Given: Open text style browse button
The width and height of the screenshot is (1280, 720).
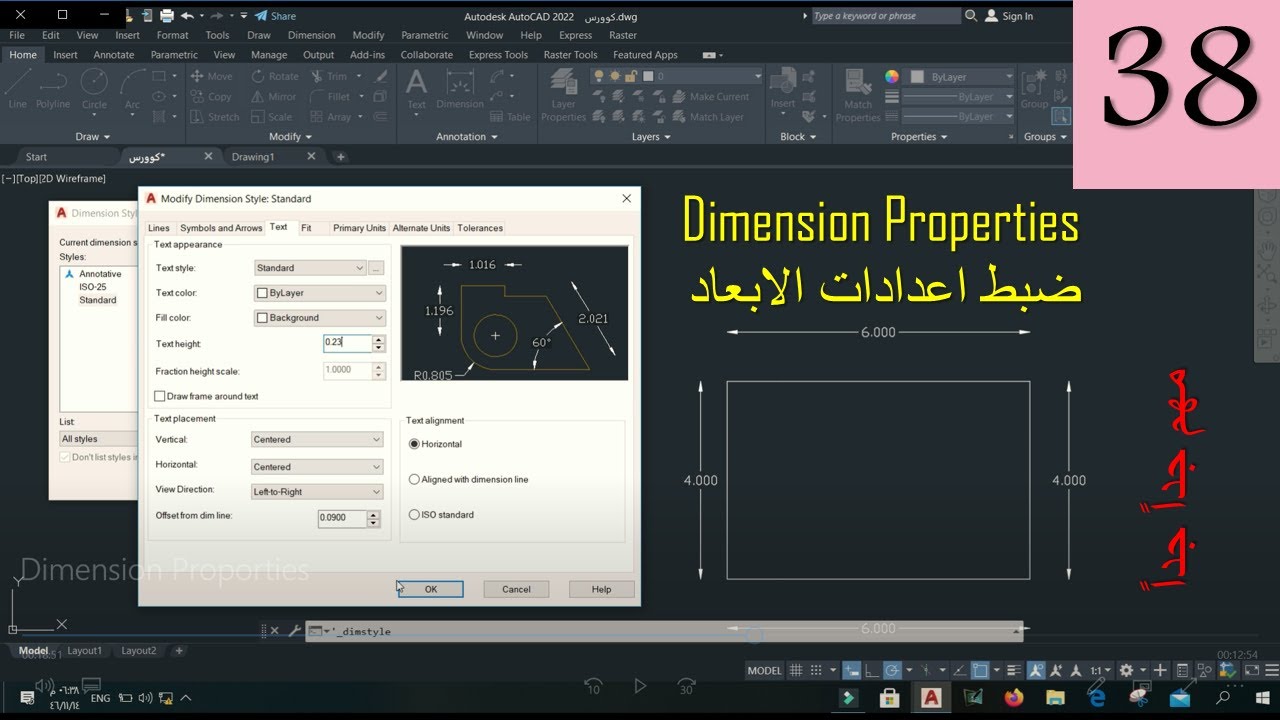Looking at the screenshot, I should click(x=377, y=268).
